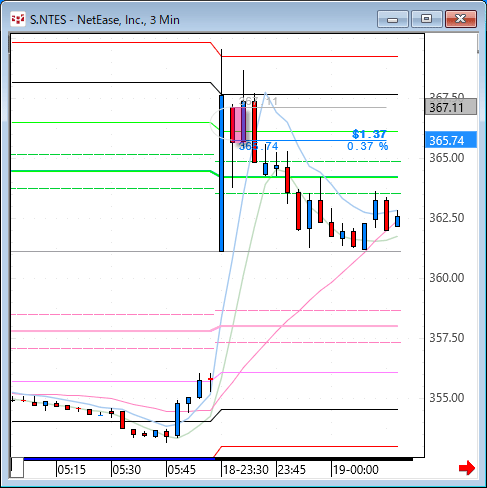This screenshot has height=488, width=487.
Task: Click the blue time scrollbar thumb
Action: click(x=119, y=459)
